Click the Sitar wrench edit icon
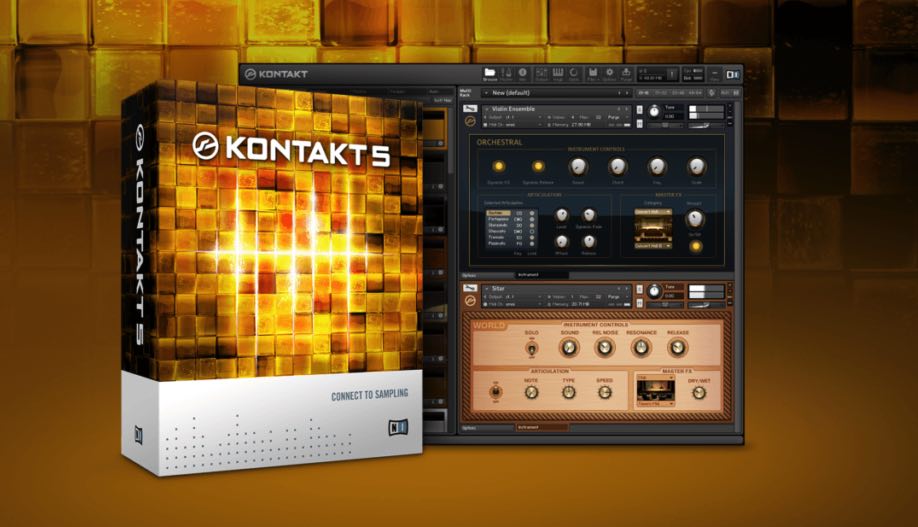 point(470,288)
